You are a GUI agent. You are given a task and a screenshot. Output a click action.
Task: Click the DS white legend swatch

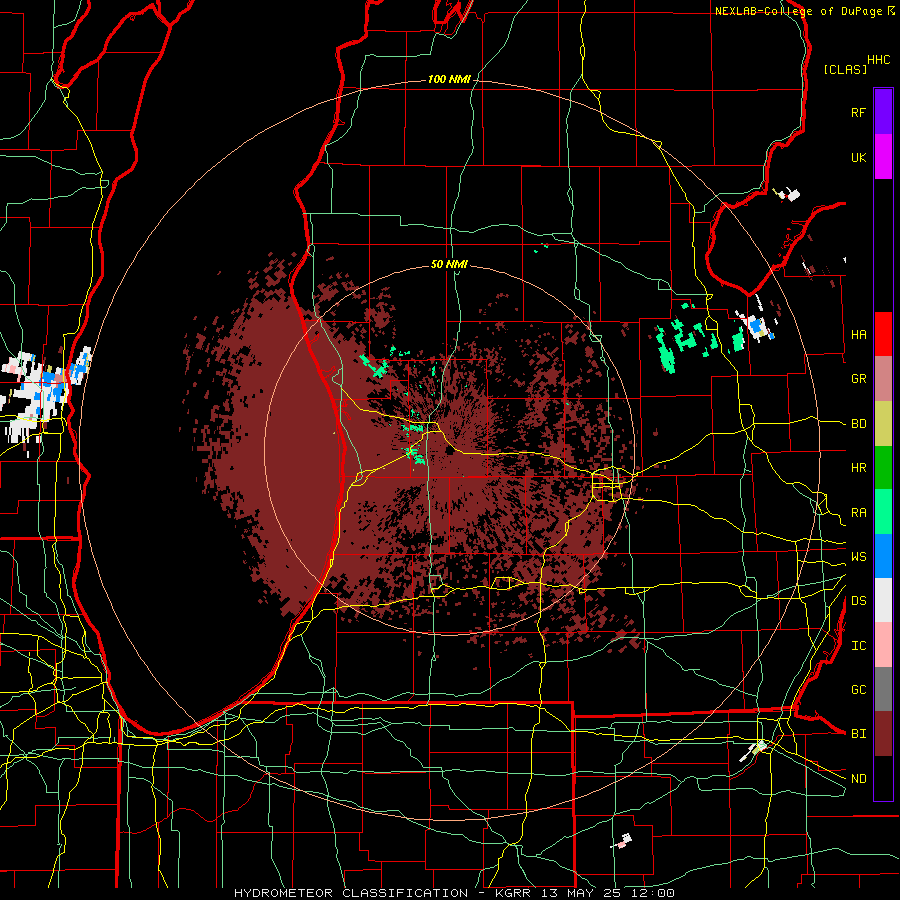(883, 600)
